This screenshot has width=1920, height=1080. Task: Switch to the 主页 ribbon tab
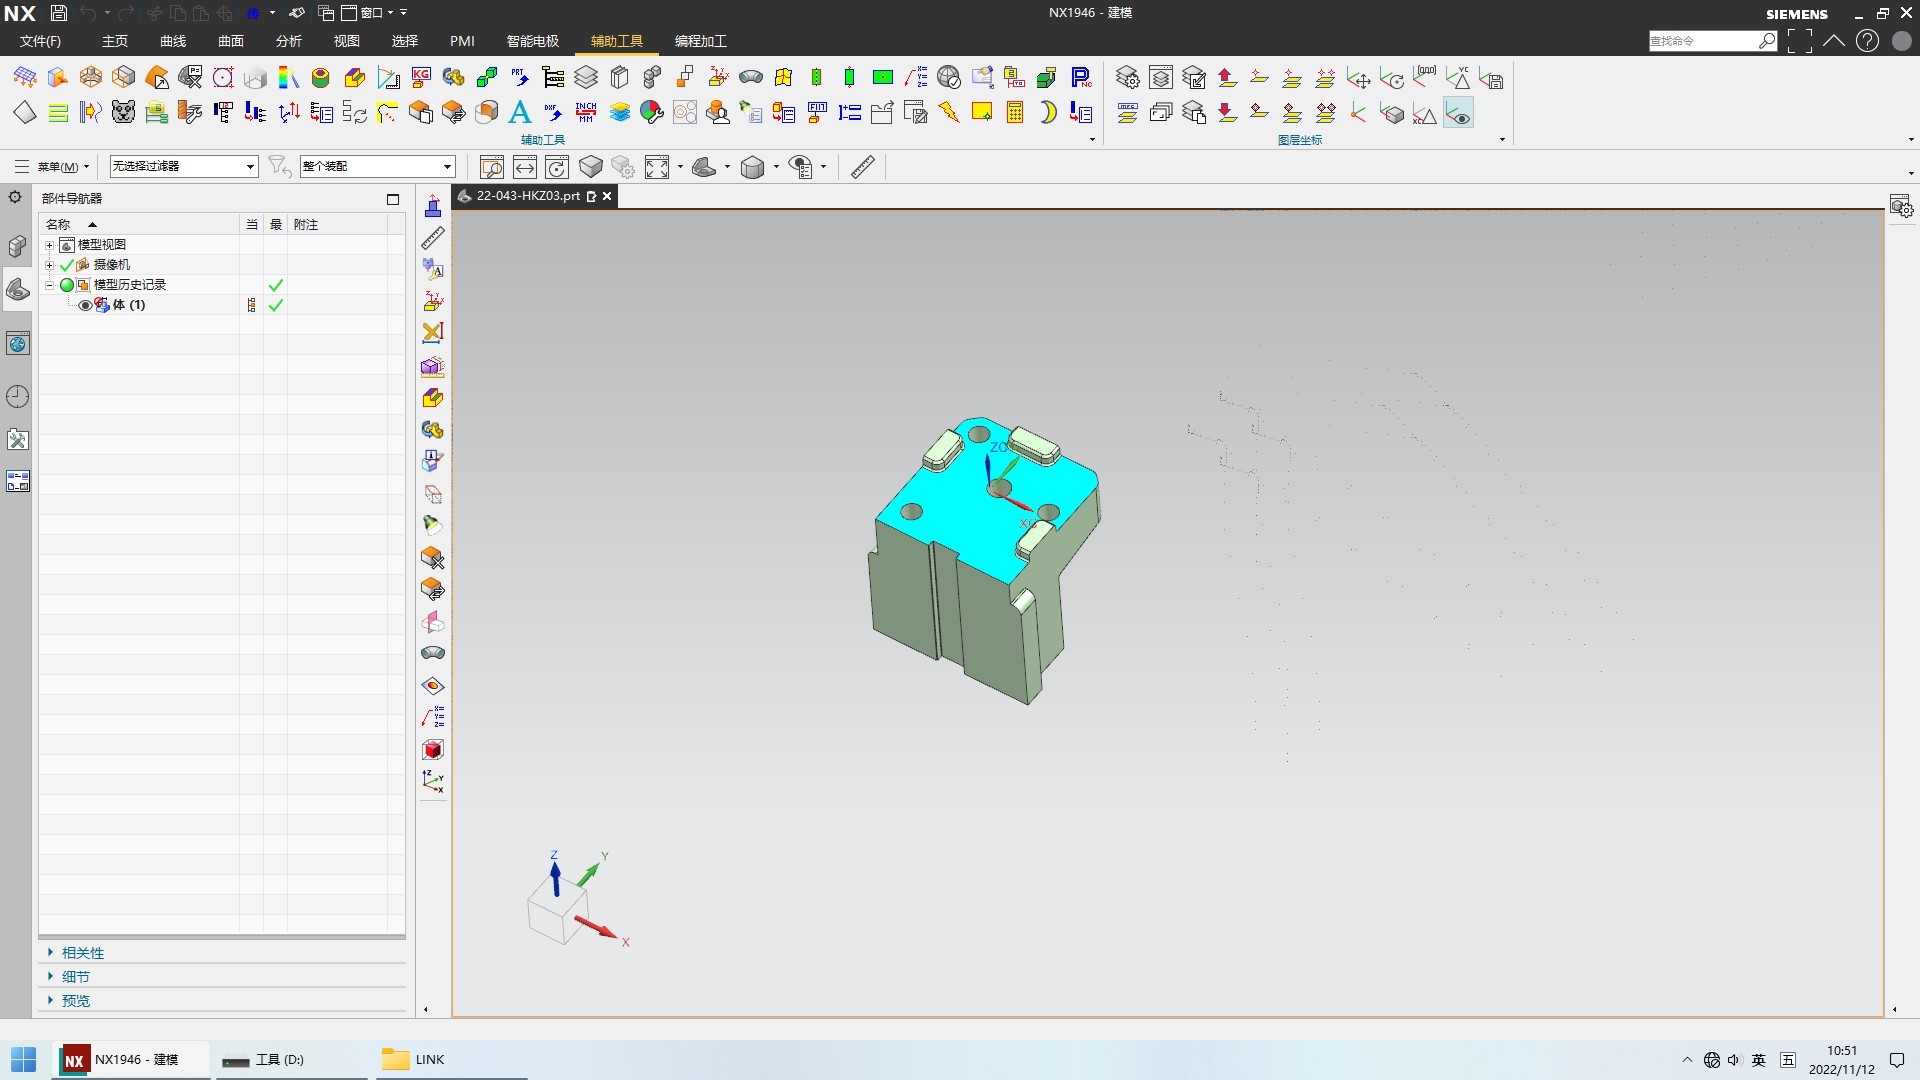[115, 41]
